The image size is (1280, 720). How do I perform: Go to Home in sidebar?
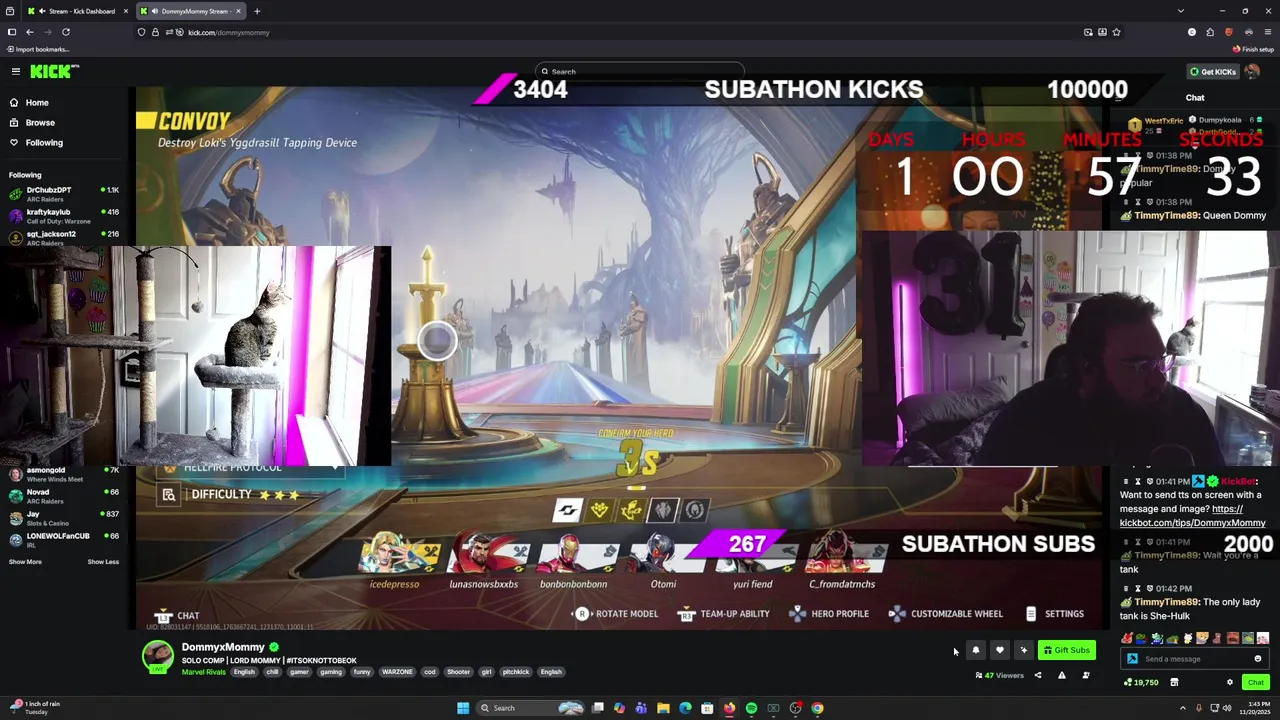pyautogui.click(x=37, y=102)
